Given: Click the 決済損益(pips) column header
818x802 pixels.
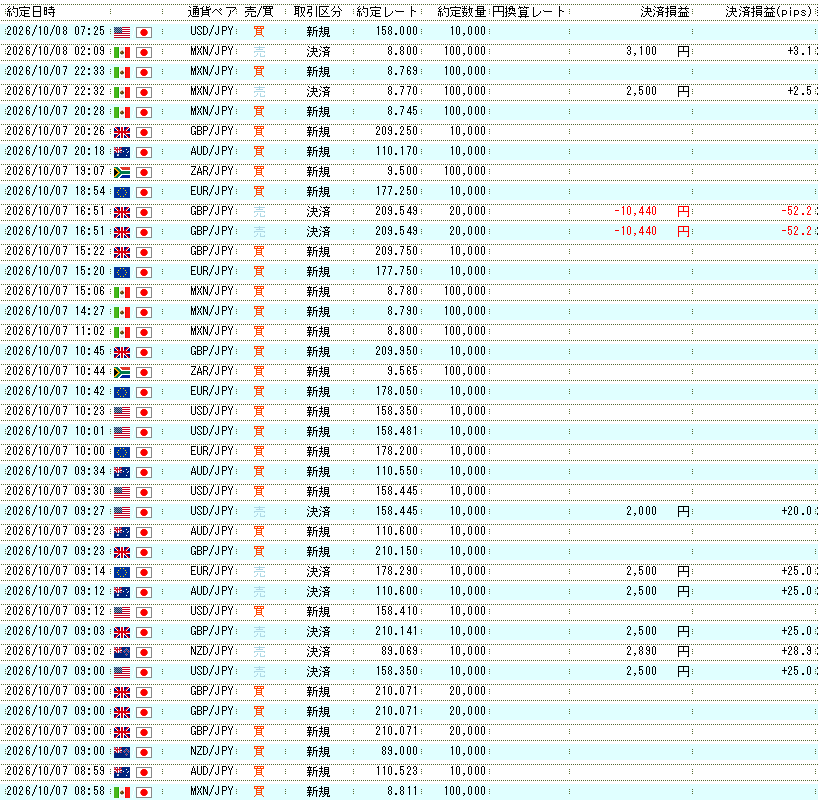Looking at the screenshot, I should [768, 11].
